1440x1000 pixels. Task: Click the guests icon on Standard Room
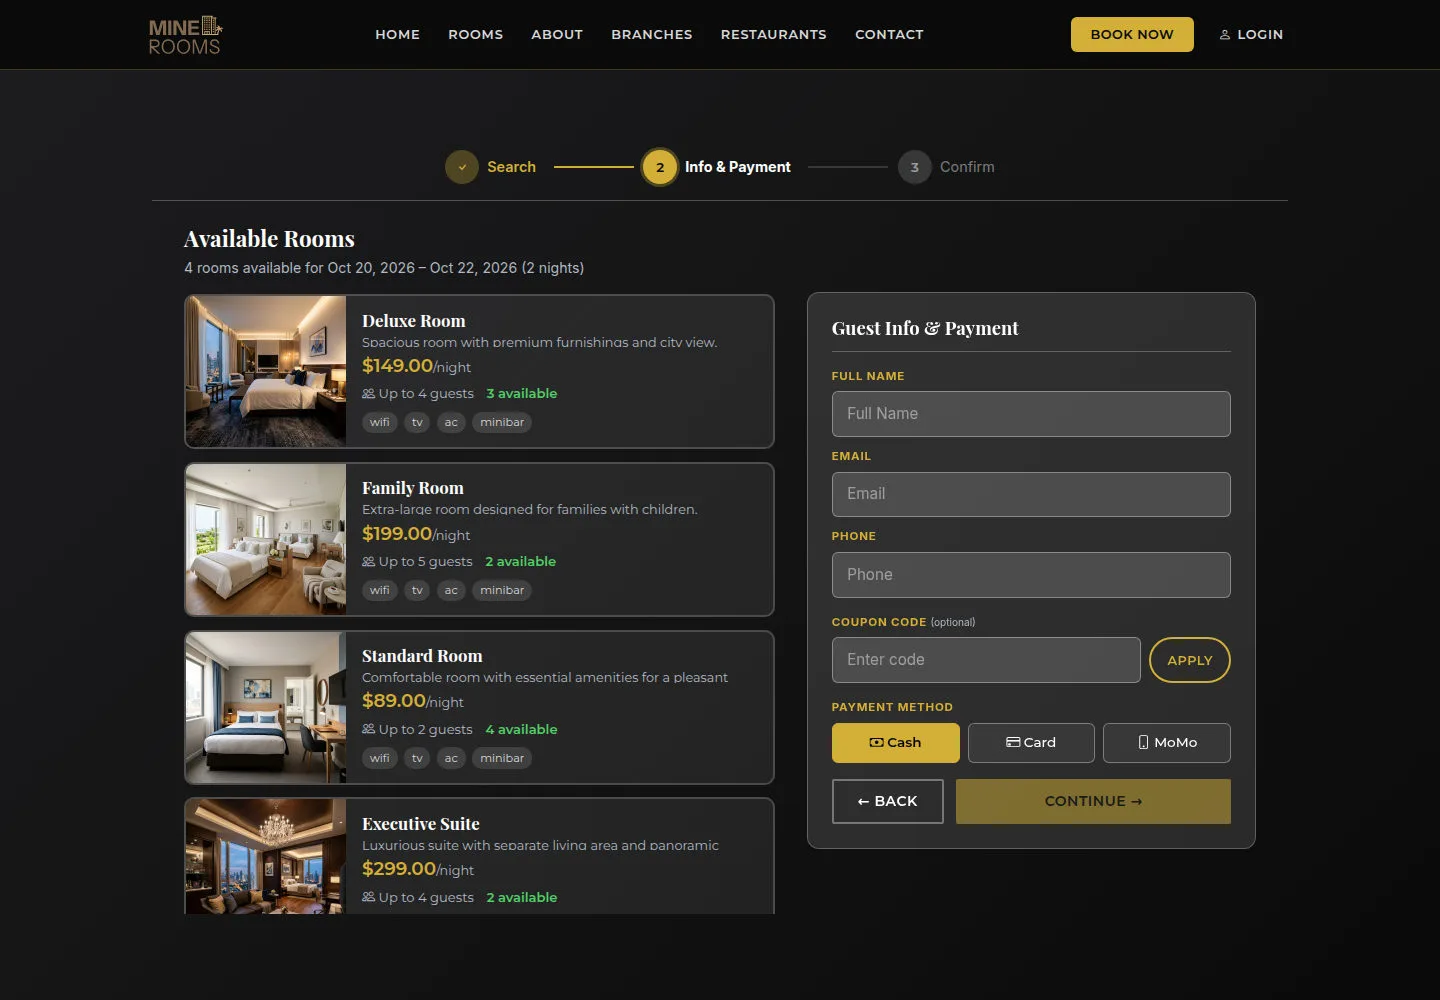coord(369,730)
